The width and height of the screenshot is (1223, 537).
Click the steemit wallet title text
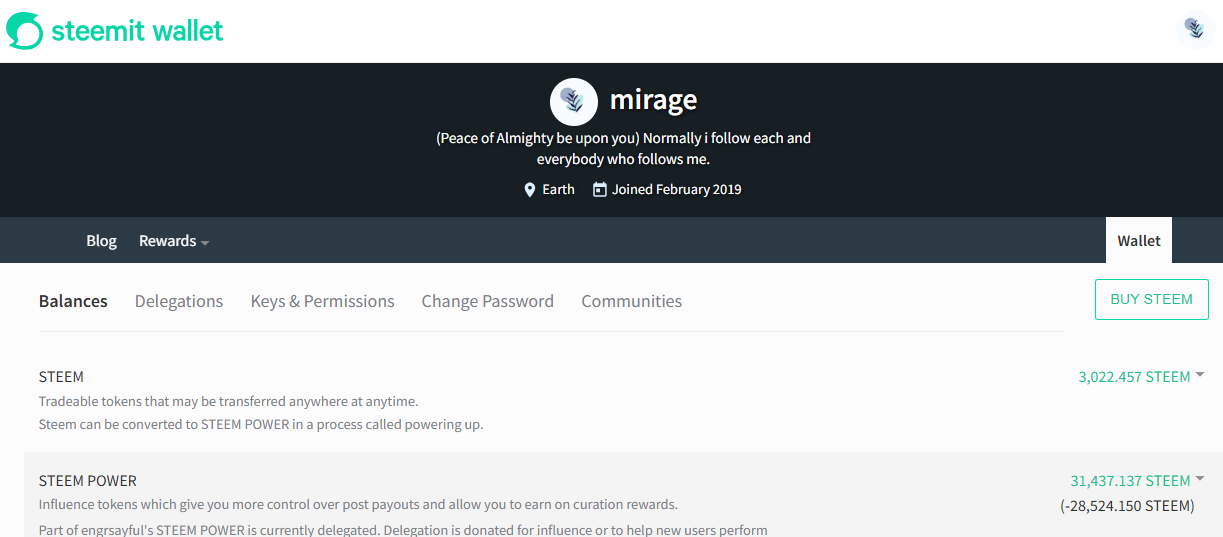pos(137,31)
